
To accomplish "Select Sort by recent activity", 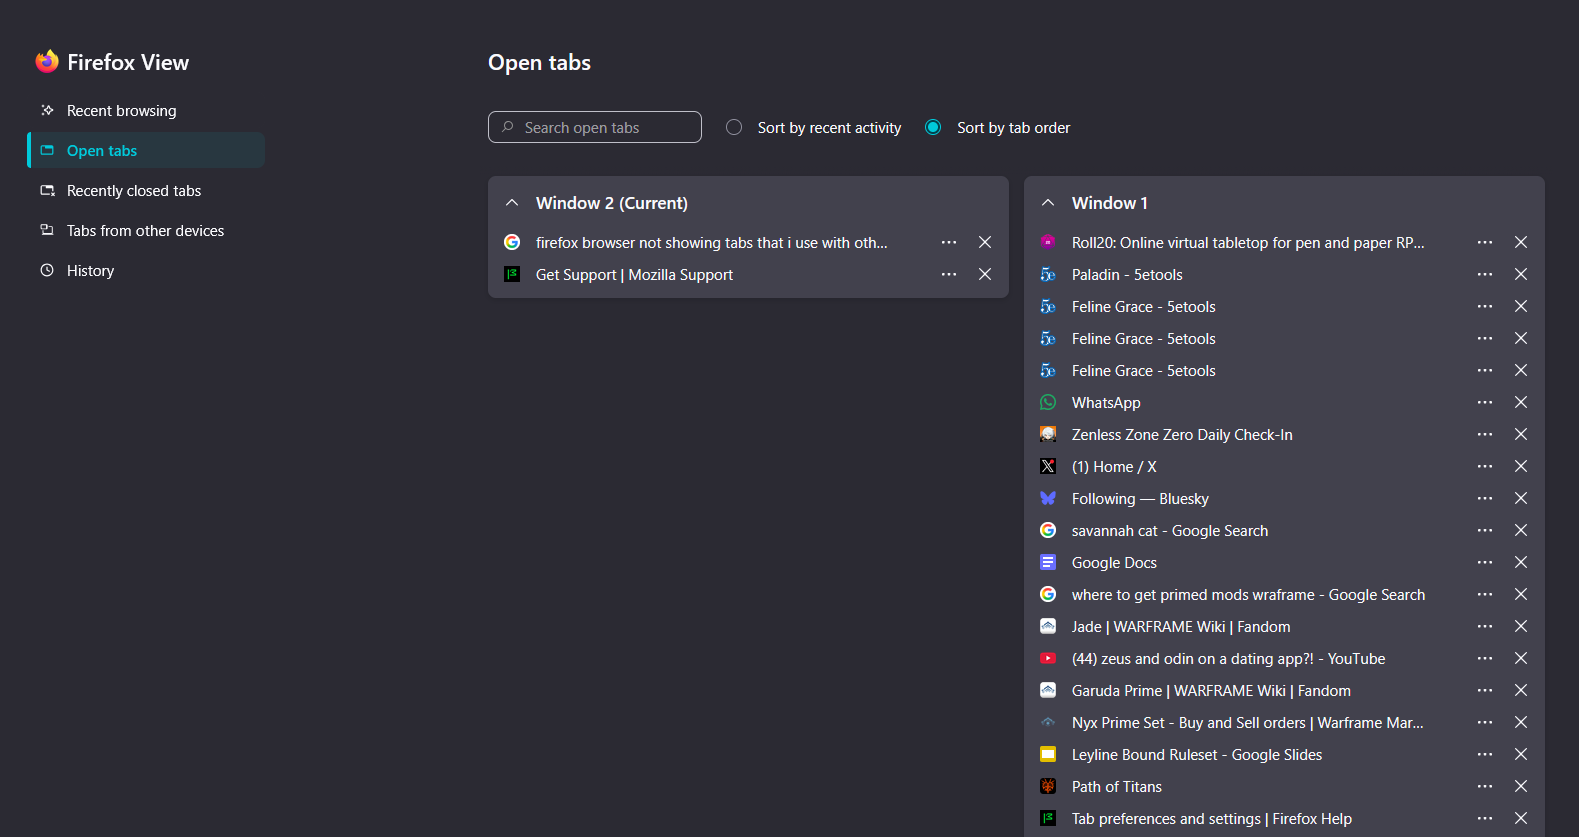I will tap(734, 128).
